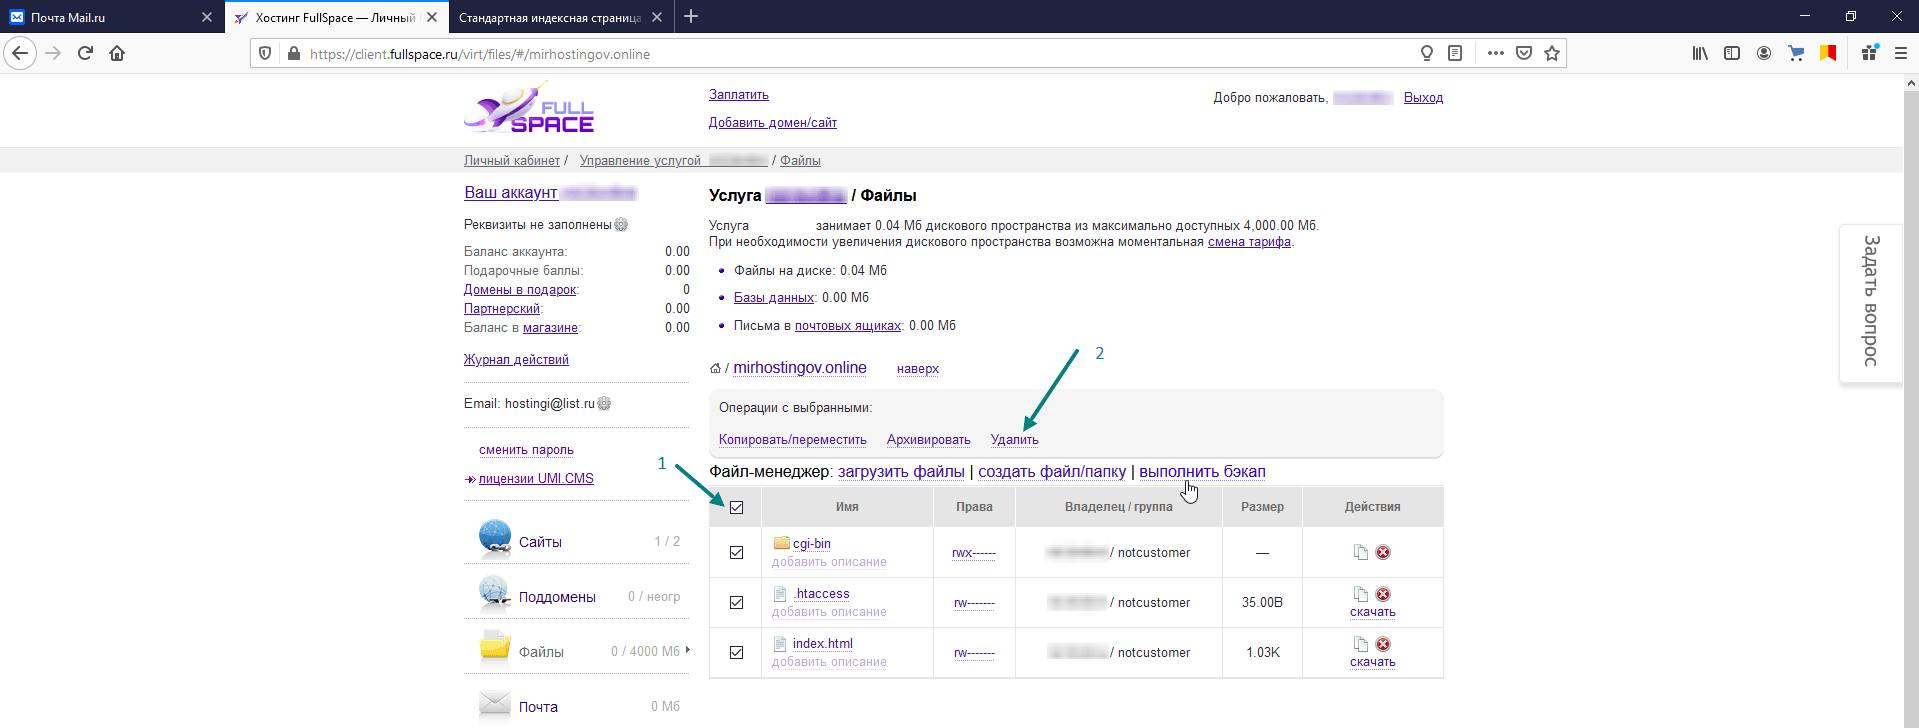Click загрузить файлы link
1919x728 pixels.
click(x=901, y=472)
